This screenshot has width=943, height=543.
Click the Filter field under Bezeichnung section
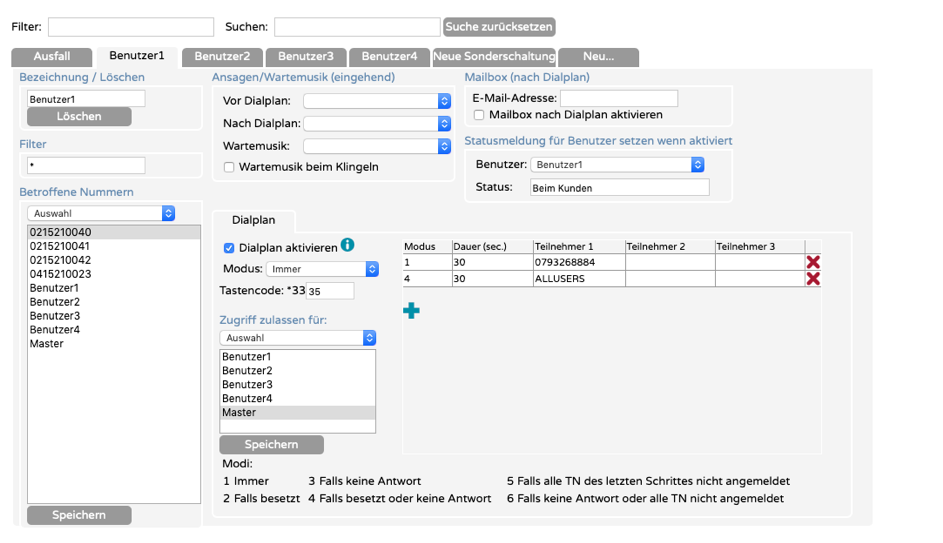point(86,165)
